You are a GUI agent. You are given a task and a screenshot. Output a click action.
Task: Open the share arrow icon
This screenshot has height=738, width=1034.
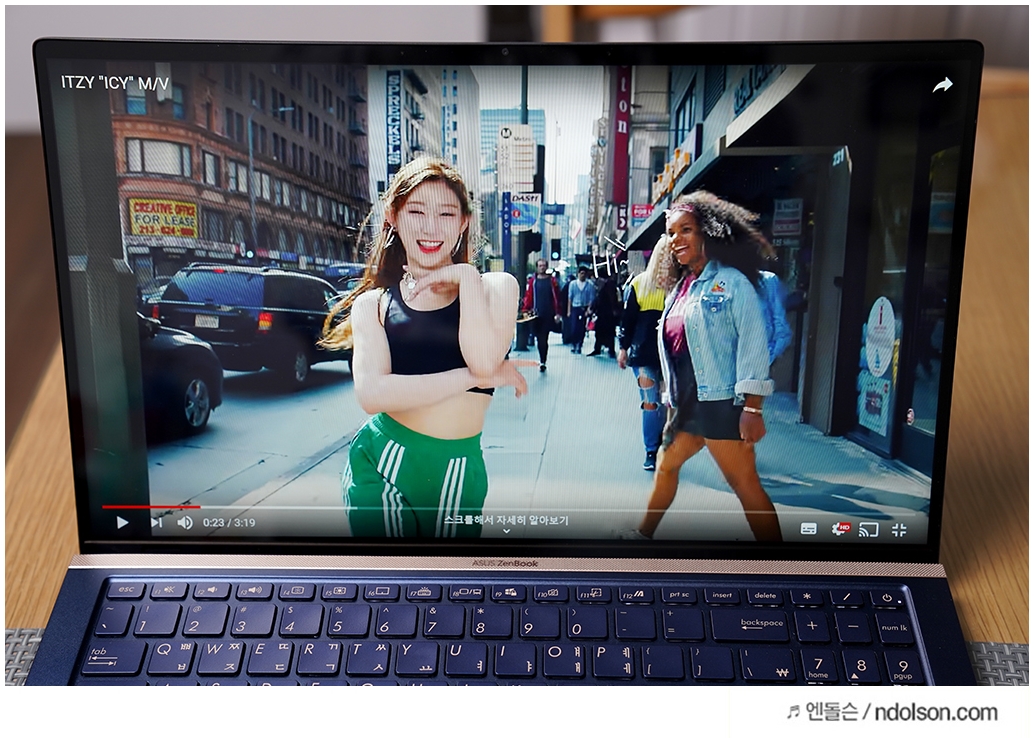point(943,84)
